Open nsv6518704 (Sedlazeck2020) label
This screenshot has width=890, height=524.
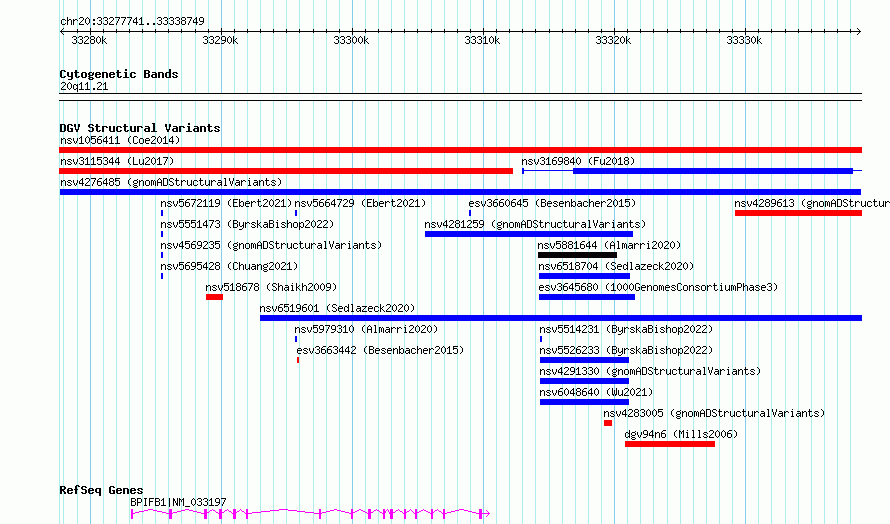point(616,266)
